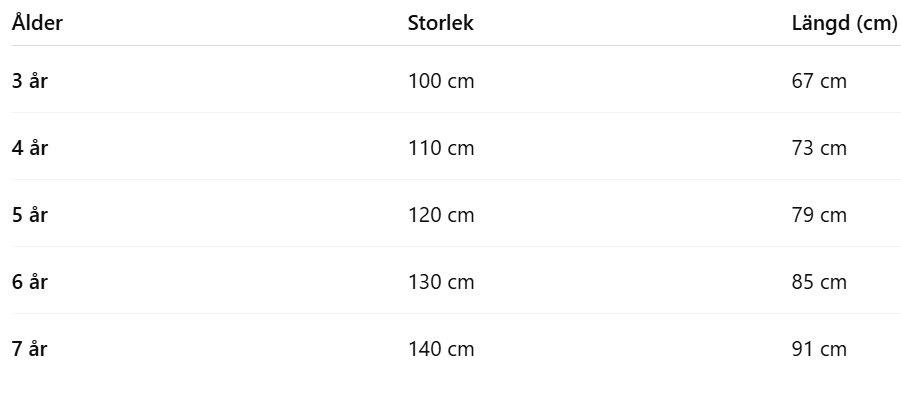The image size is (901, 413).
Task: Click the 100 cm size cell
Action: 441,81
